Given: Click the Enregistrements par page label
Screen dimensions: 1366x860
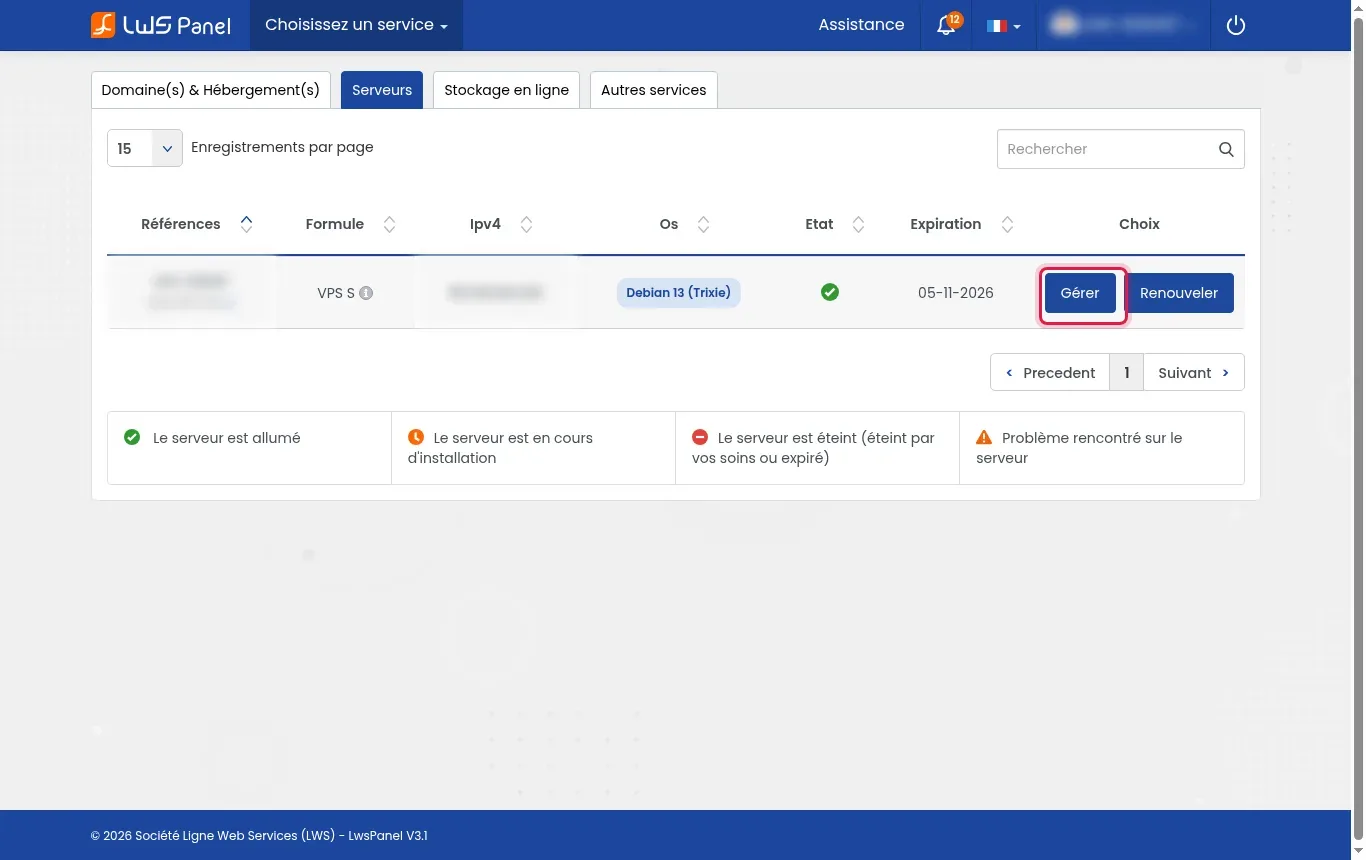Looking at the screenshot, I should coord(282,147).
